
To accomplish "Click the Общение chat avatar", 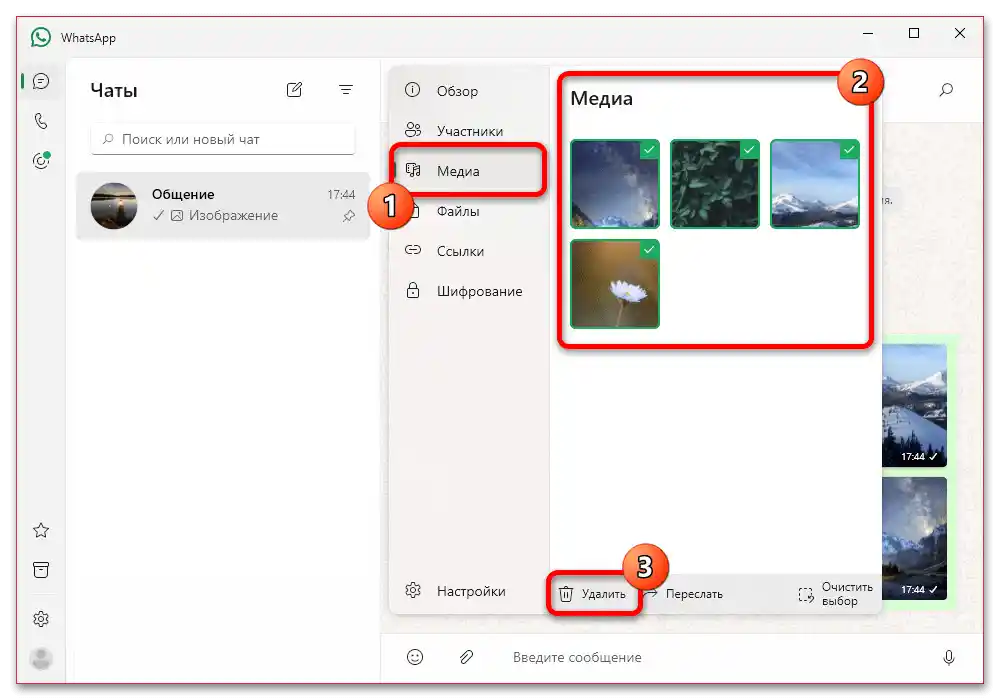I will [114, 205].
